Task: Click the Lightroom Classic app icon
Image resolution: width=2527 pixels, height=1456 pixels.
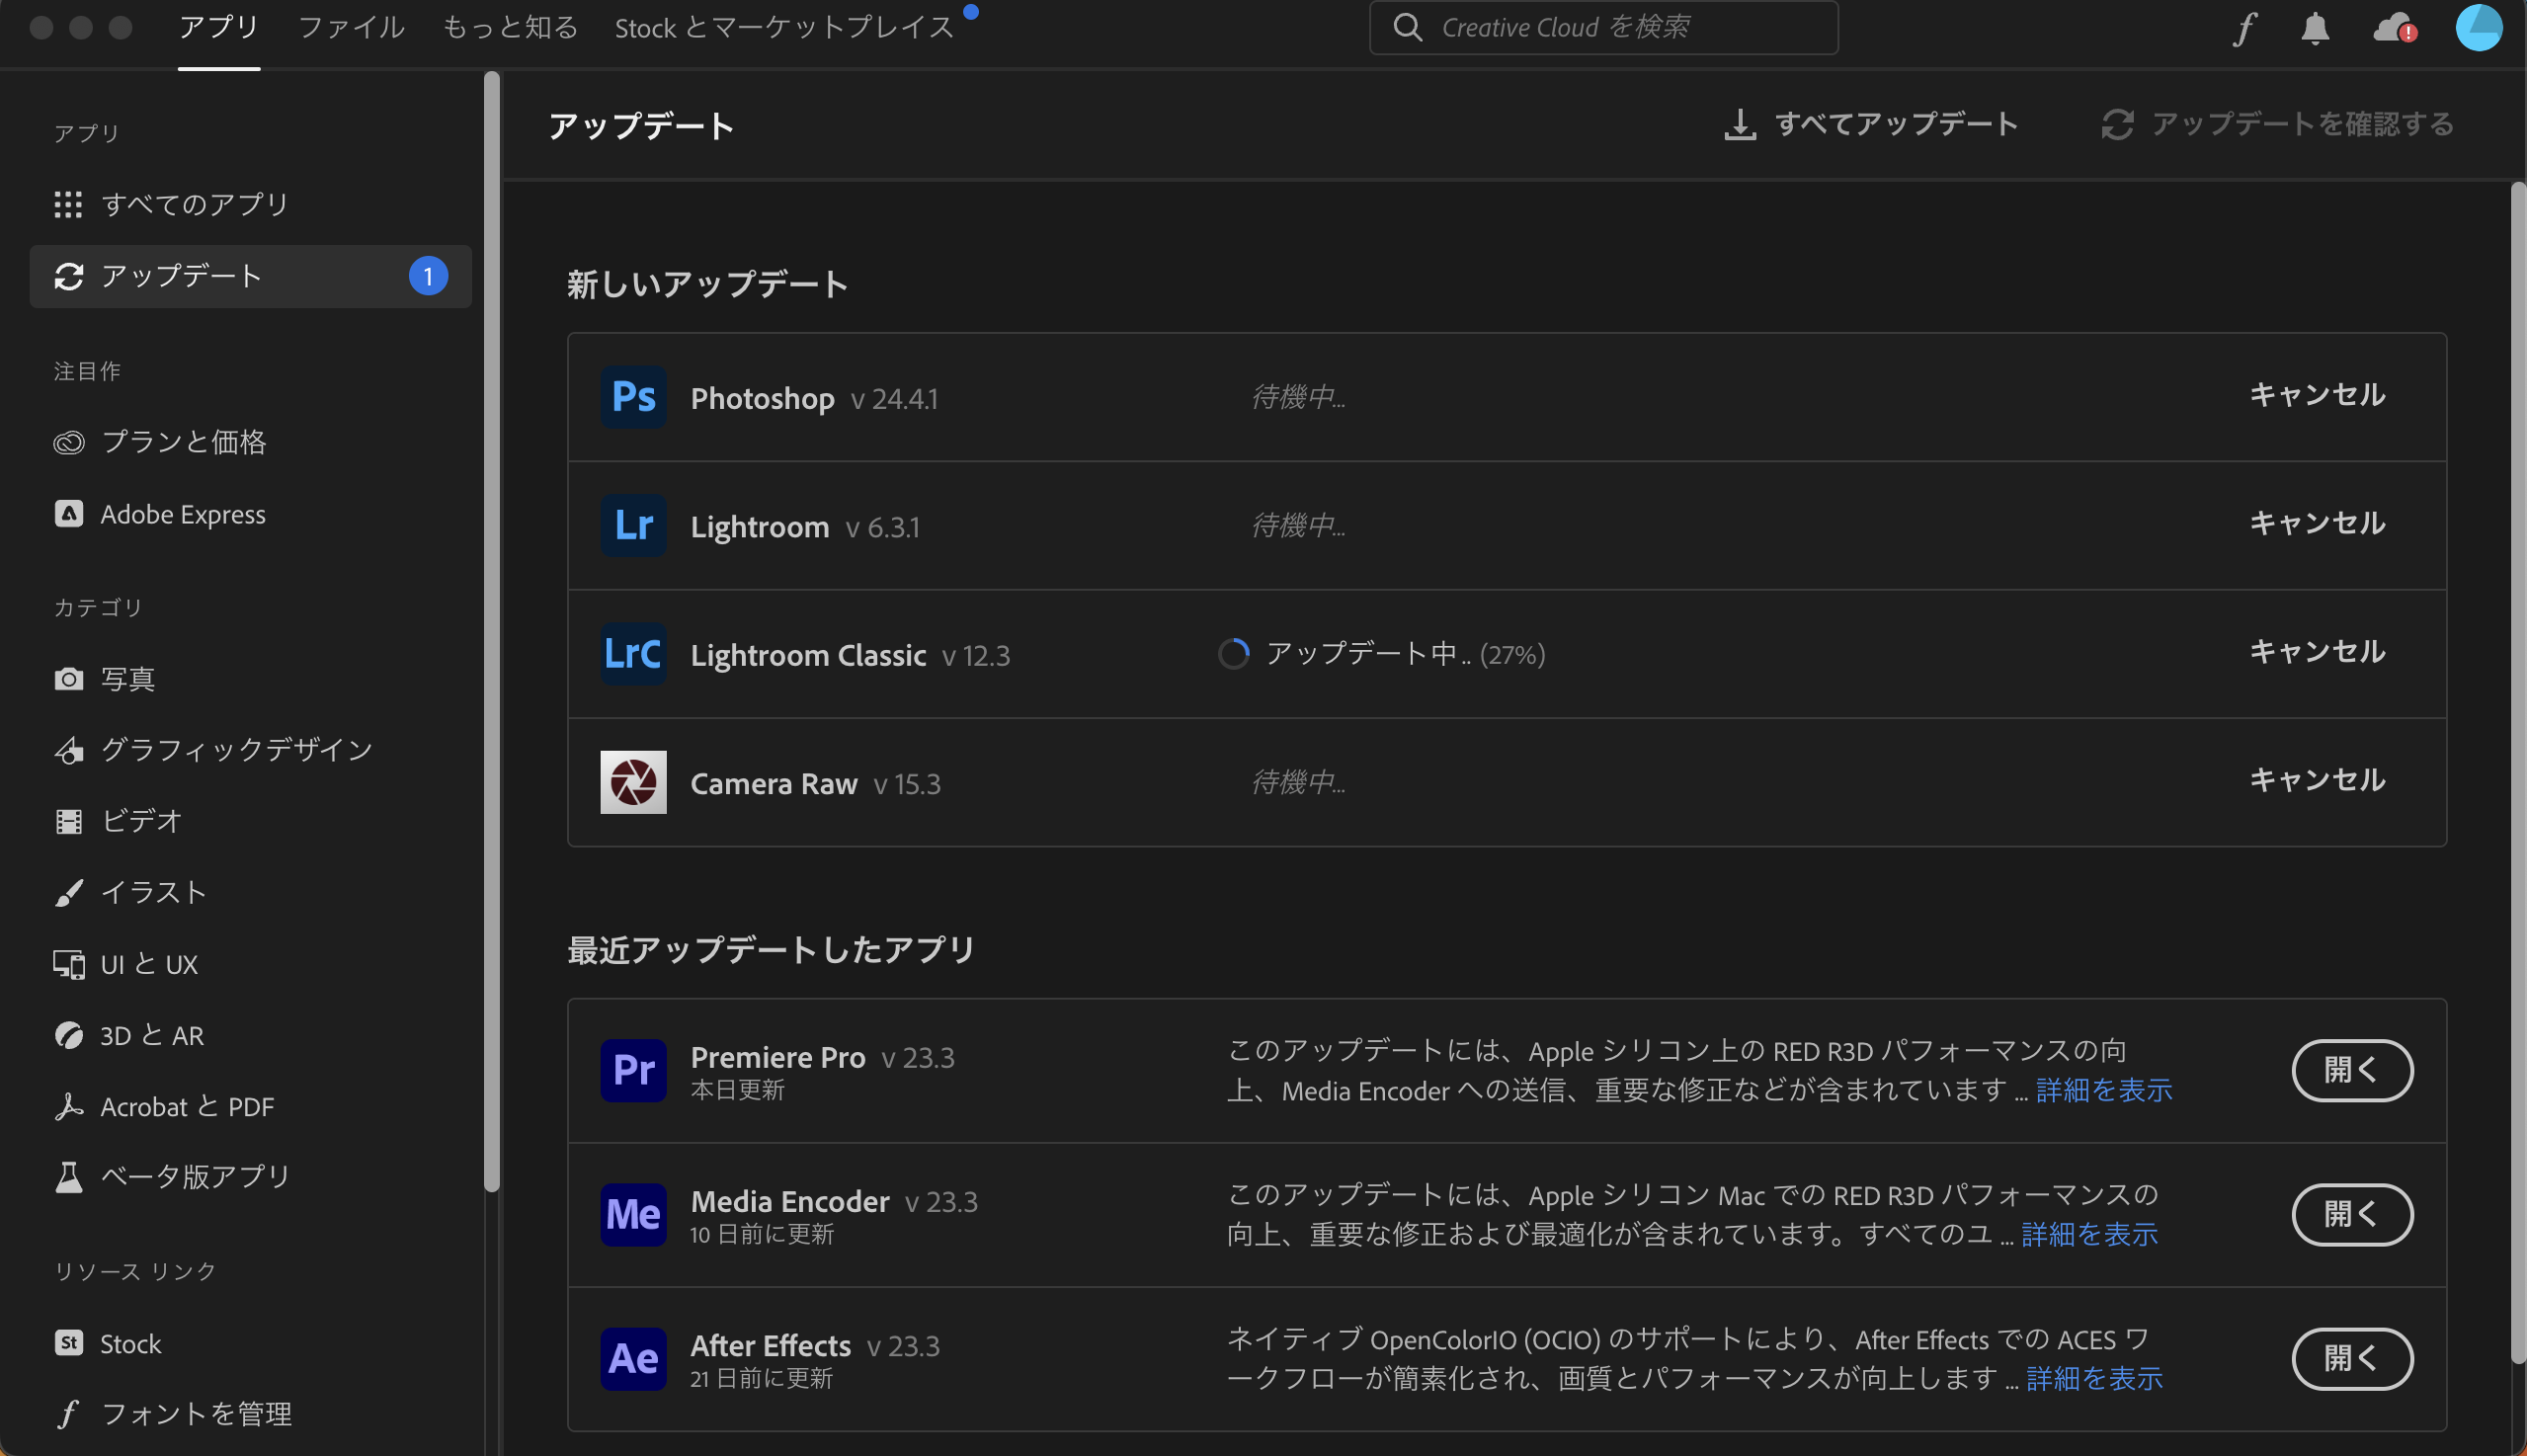Action: click(633, 654)
